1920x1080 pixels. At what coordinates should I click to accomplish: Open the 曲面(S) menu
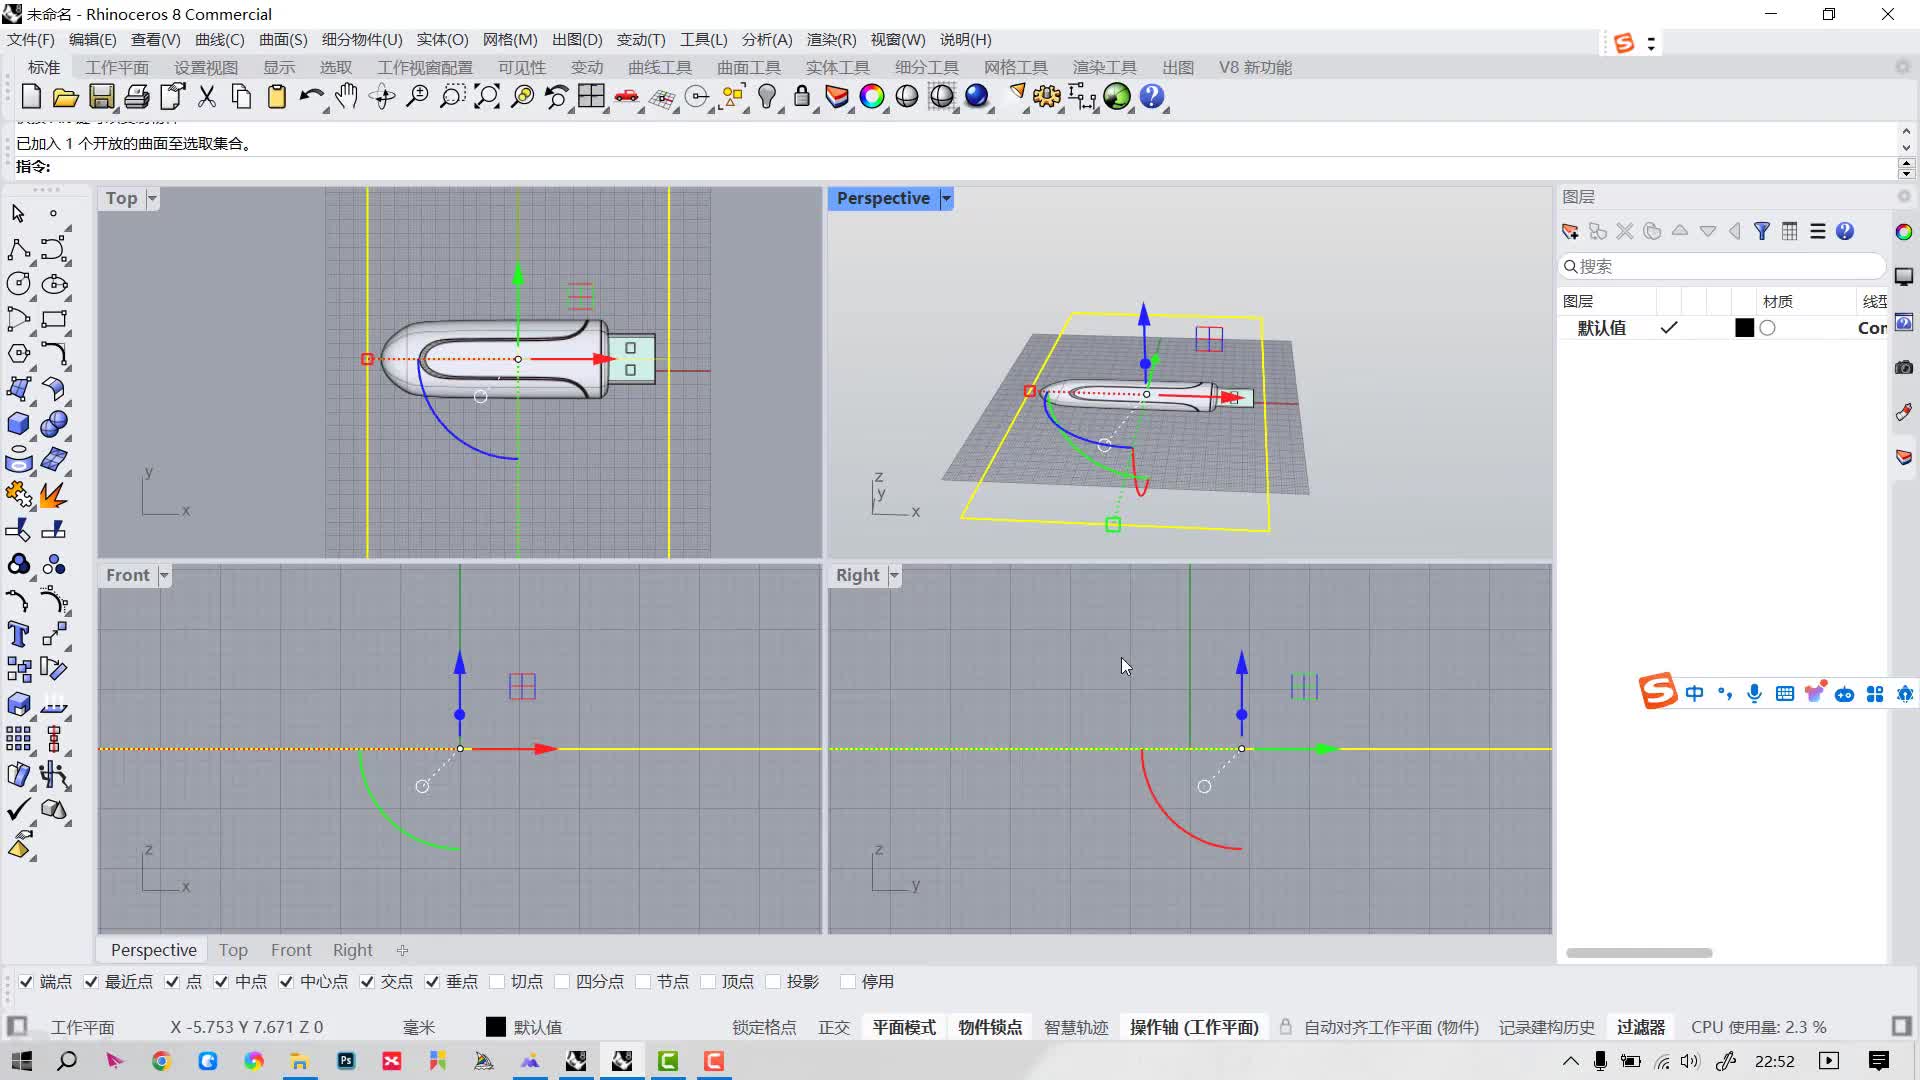[283, 39]
